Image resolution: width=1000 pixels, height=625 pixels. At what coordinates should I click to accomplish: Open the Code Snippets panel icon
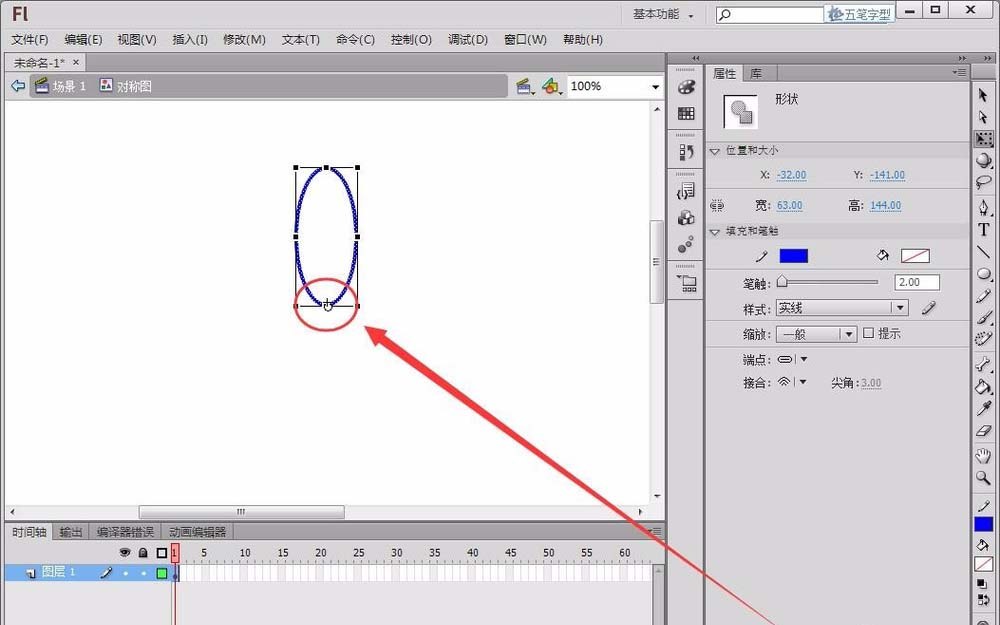pyautogui.click(x=686, y=191)
